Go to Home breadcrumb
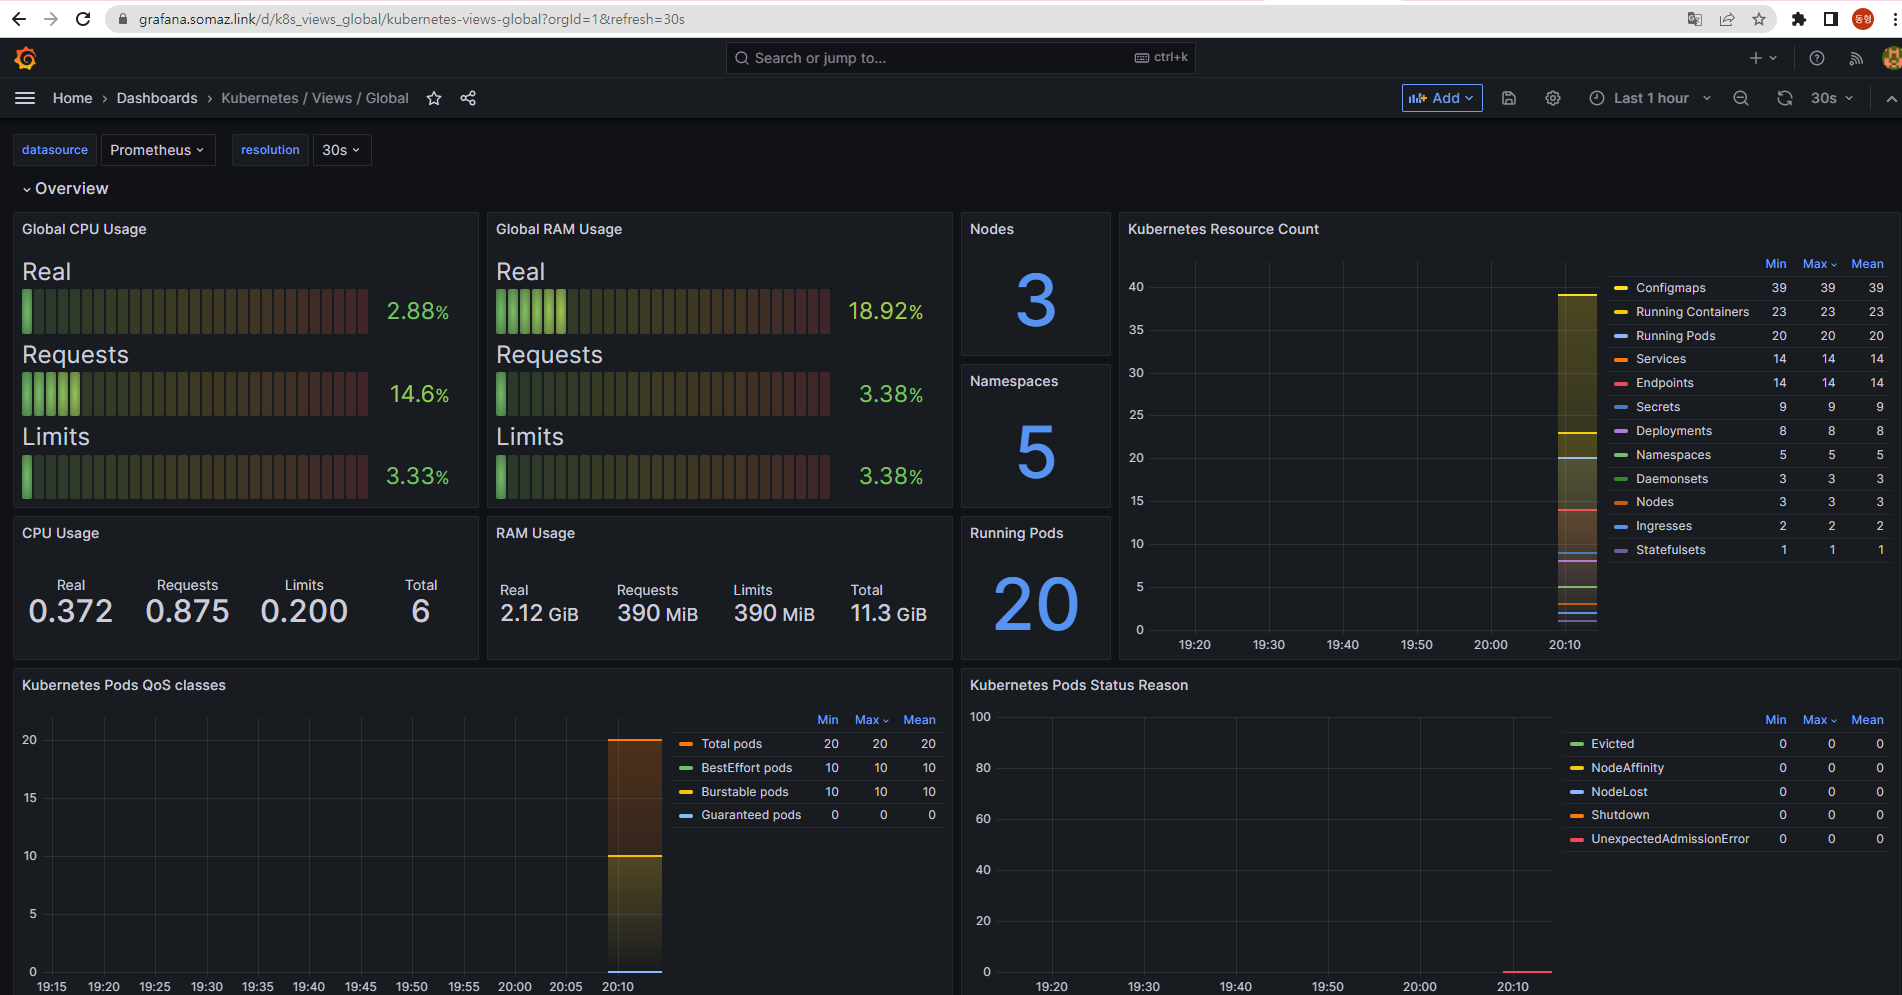This screenshot has width=1902, height=995. (x=72, y=98)
